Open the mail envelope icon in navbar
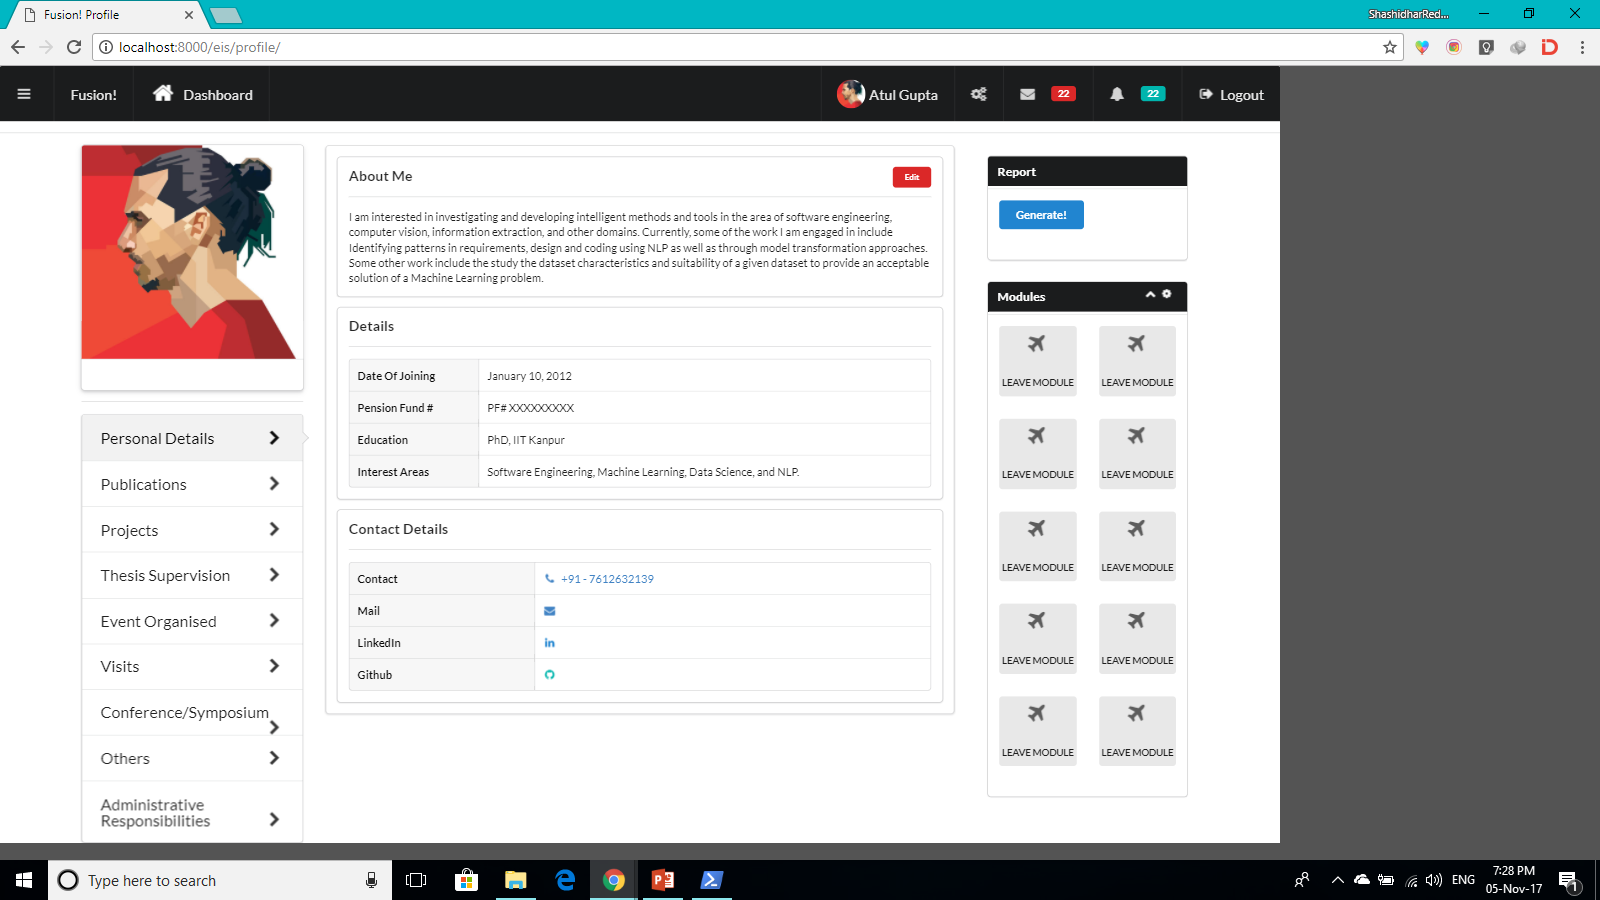The width and height of the screenshot is (1600, 900). click(x=1027, y=94)
